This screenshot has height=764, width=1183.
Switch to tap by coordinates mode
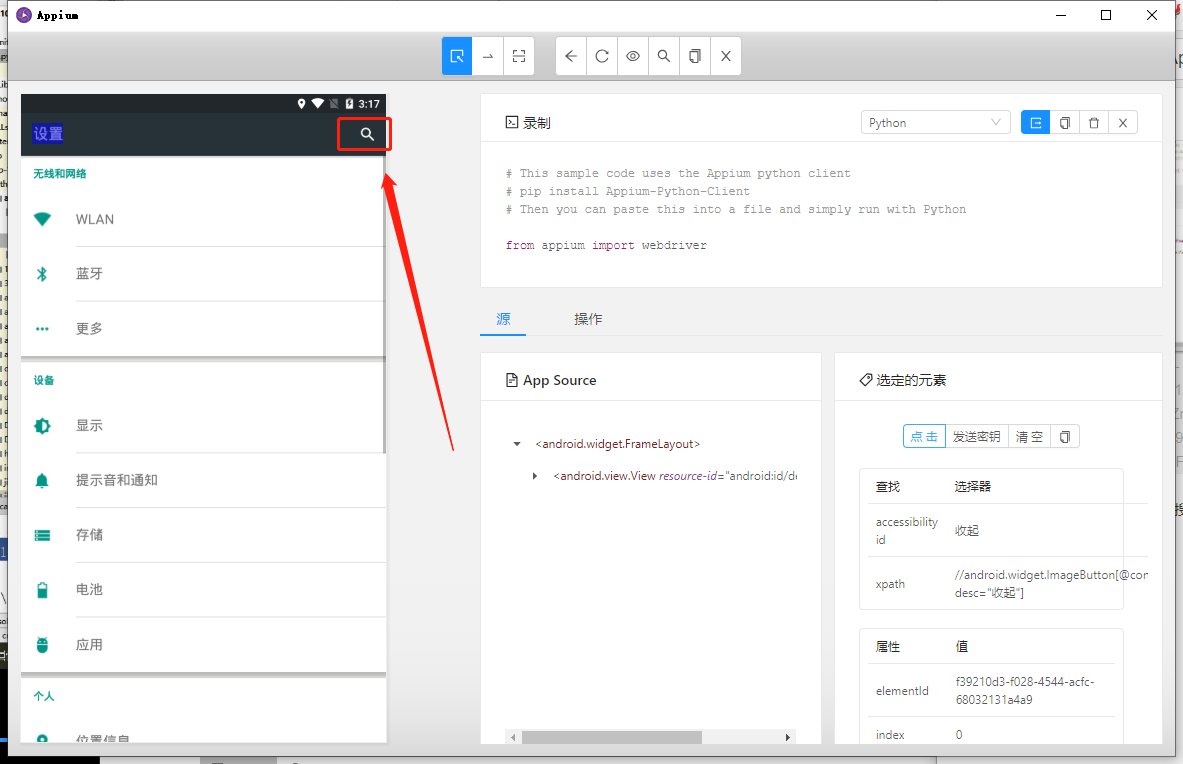(x=519, y=56)
